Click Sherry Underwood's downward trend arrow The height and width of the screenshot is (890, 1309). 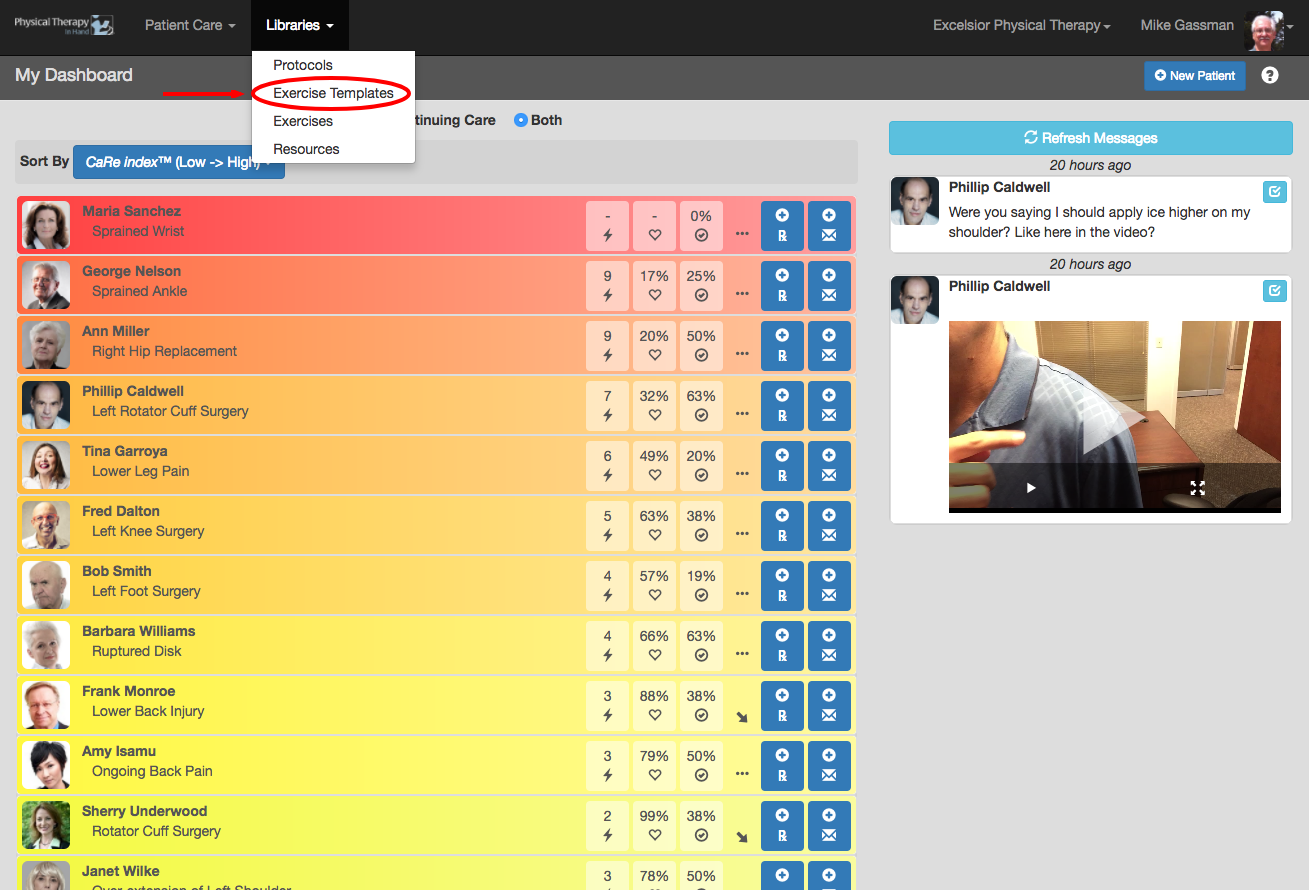tap(742, 837)
